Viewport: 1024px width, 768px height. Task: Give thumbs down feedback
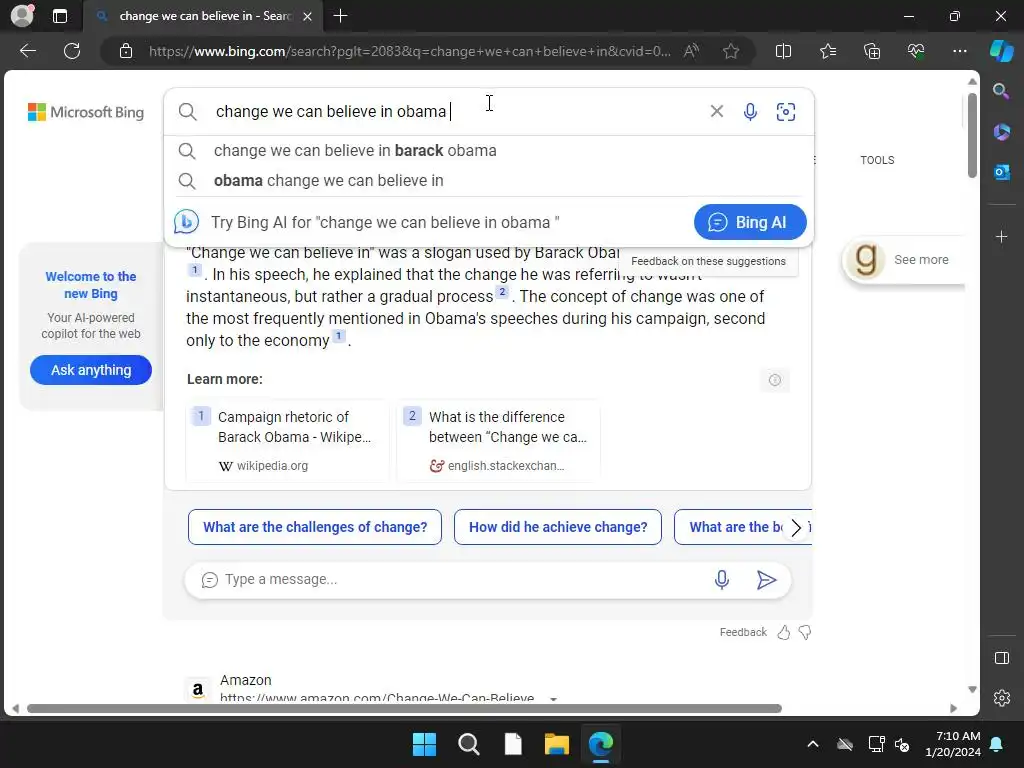pyautogui.click(x=805, y=632)
